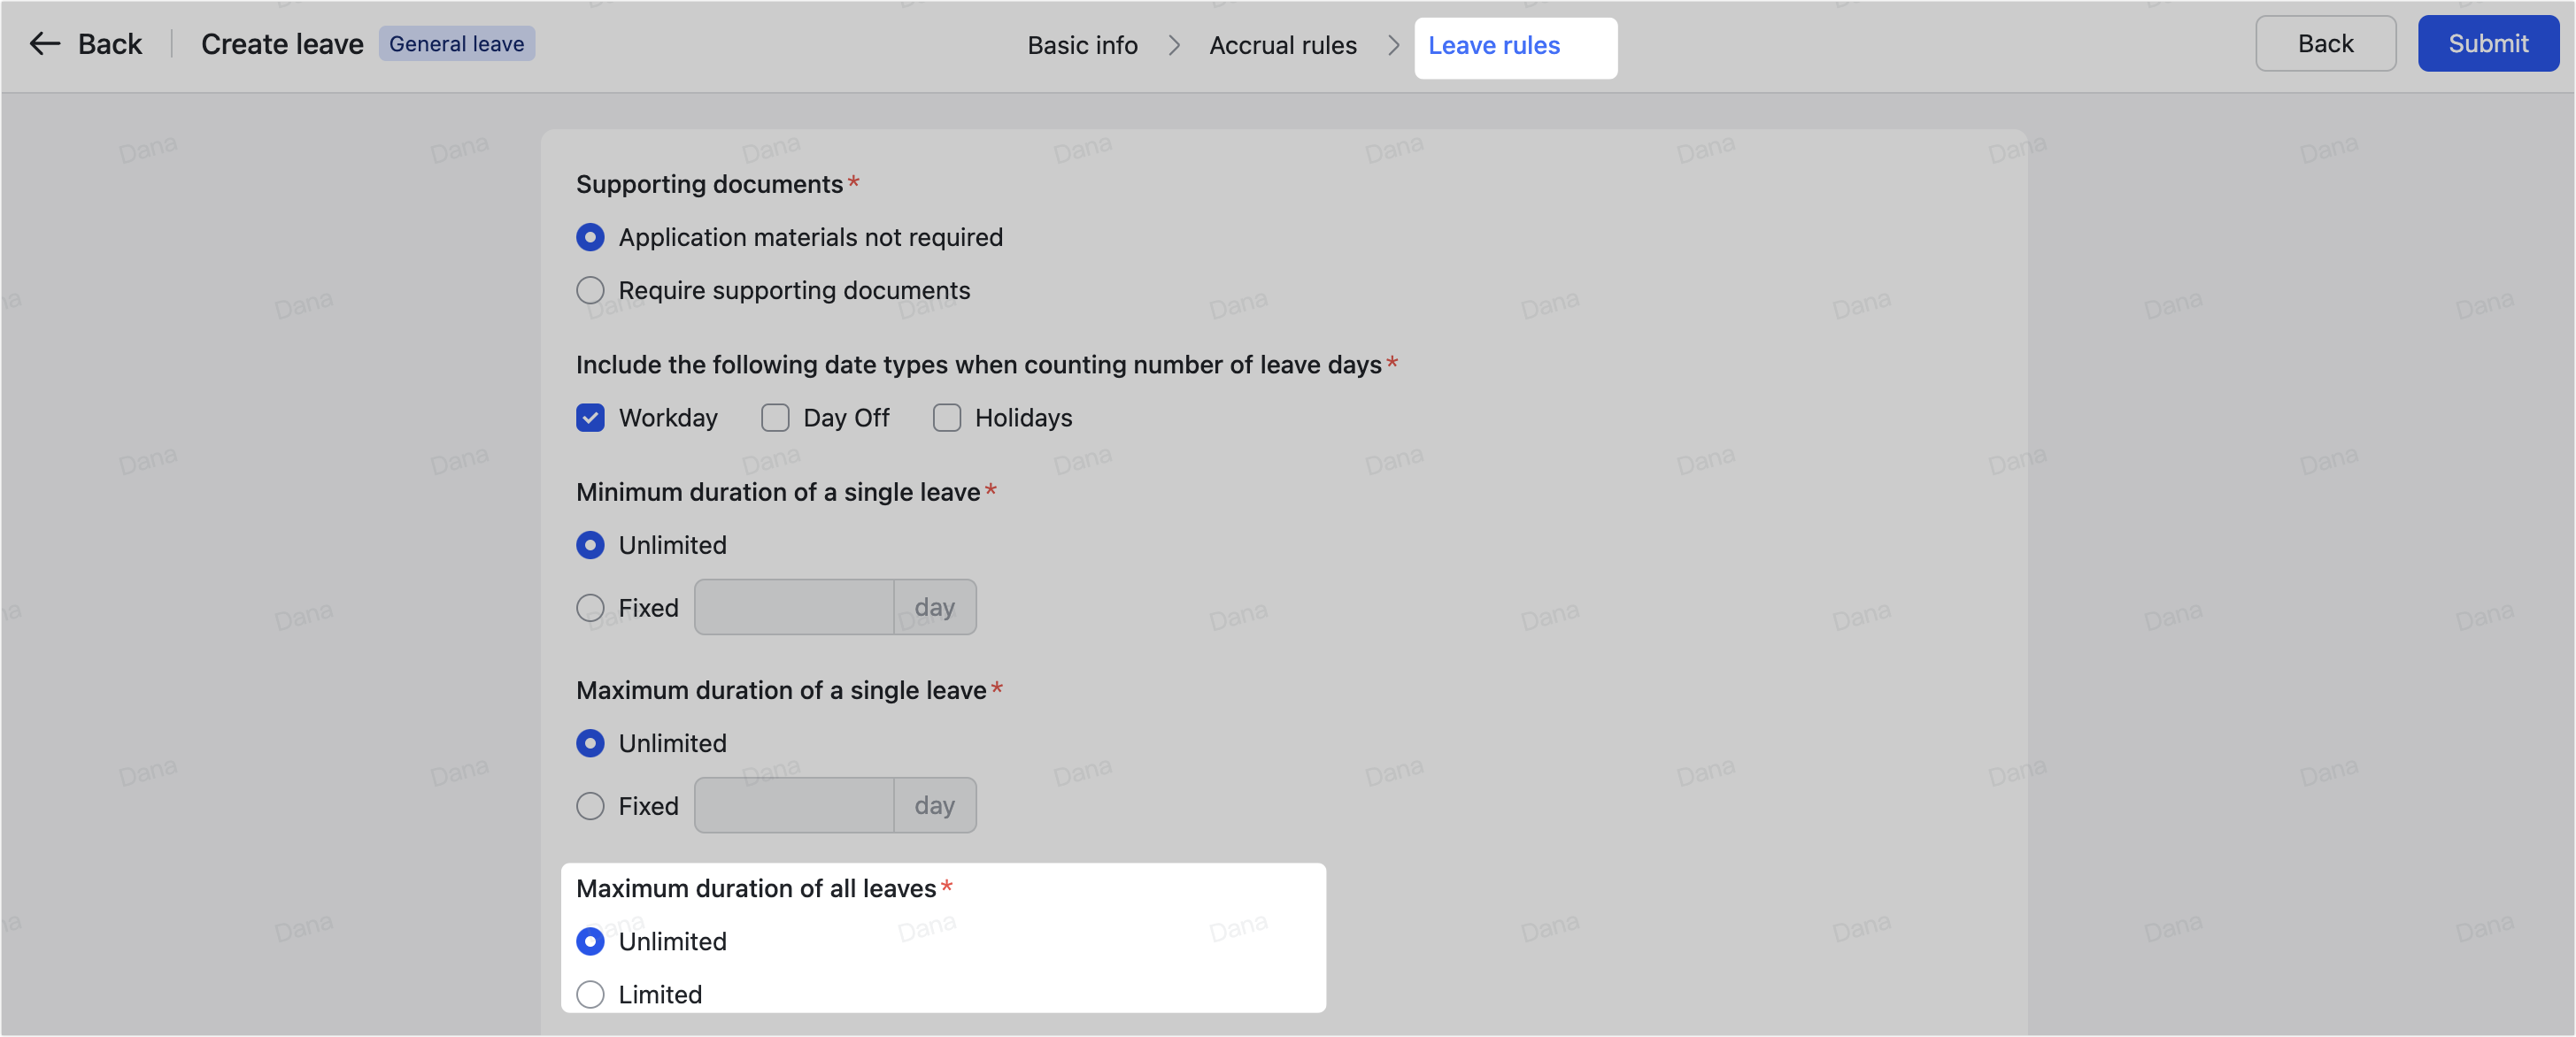Select the Leave rules step
Screen dimensions: 2576x1037
click(1493, 46)
